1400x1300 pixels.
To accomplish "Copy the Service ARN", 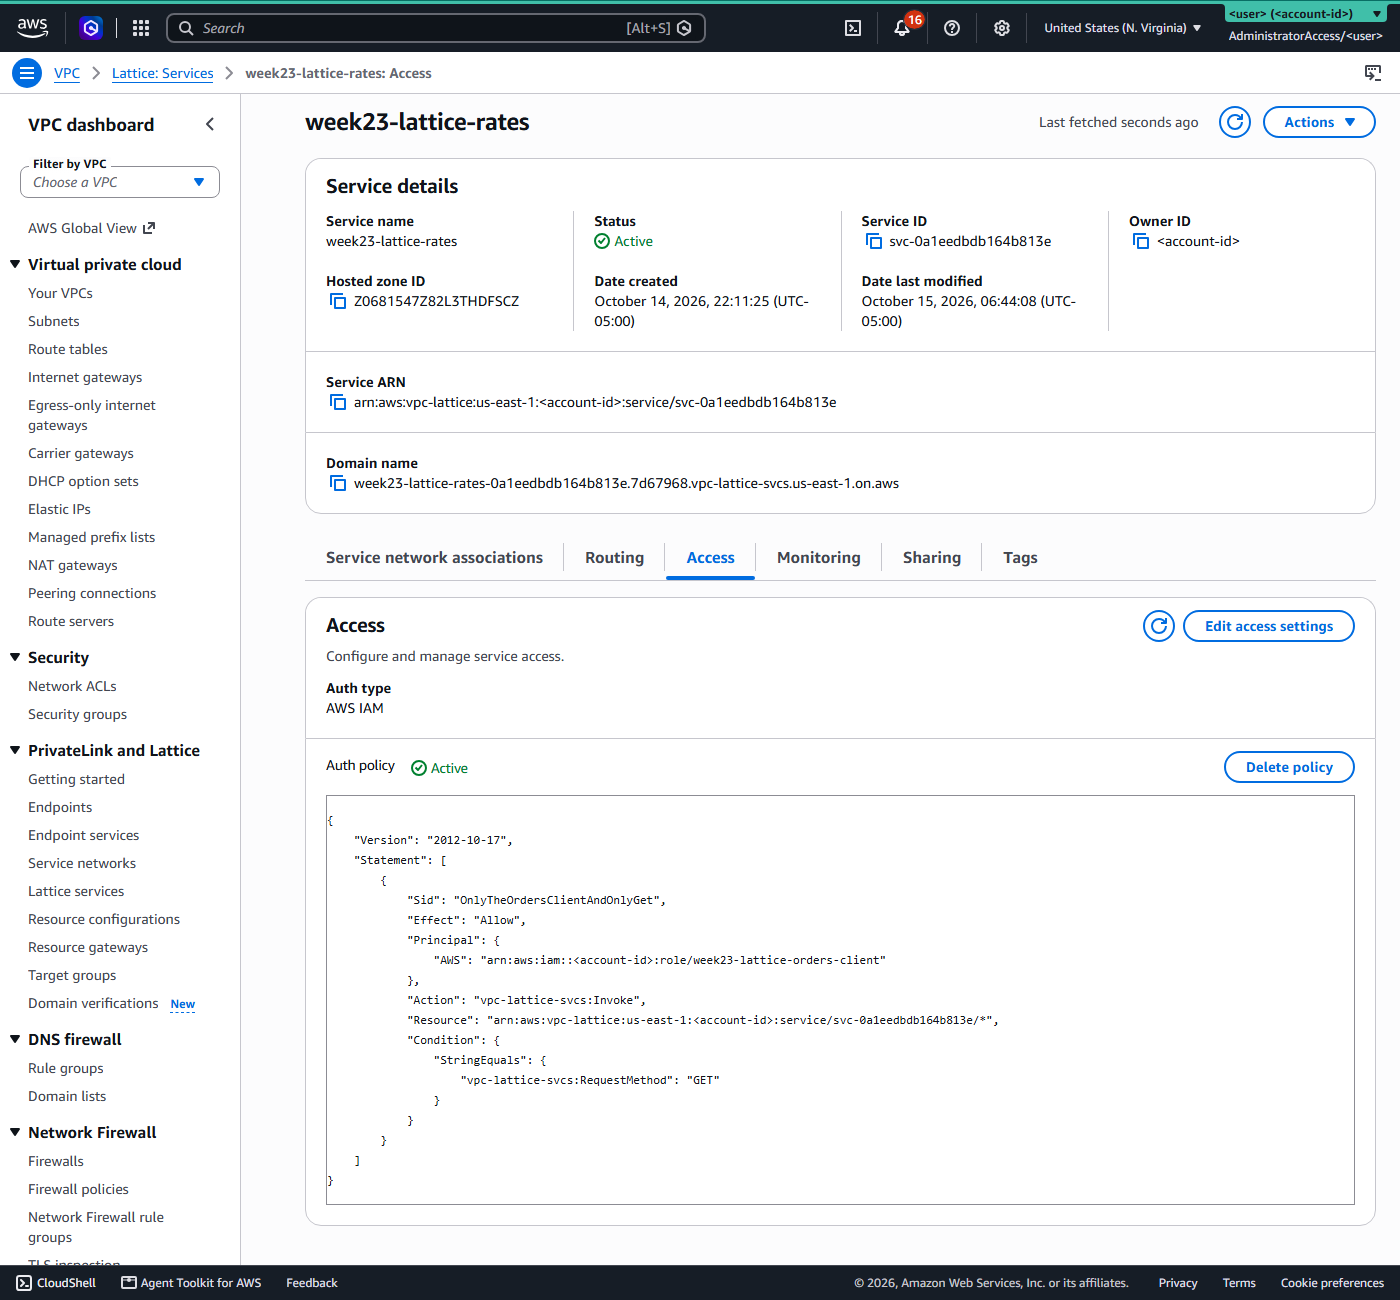I will pos(338,402).
